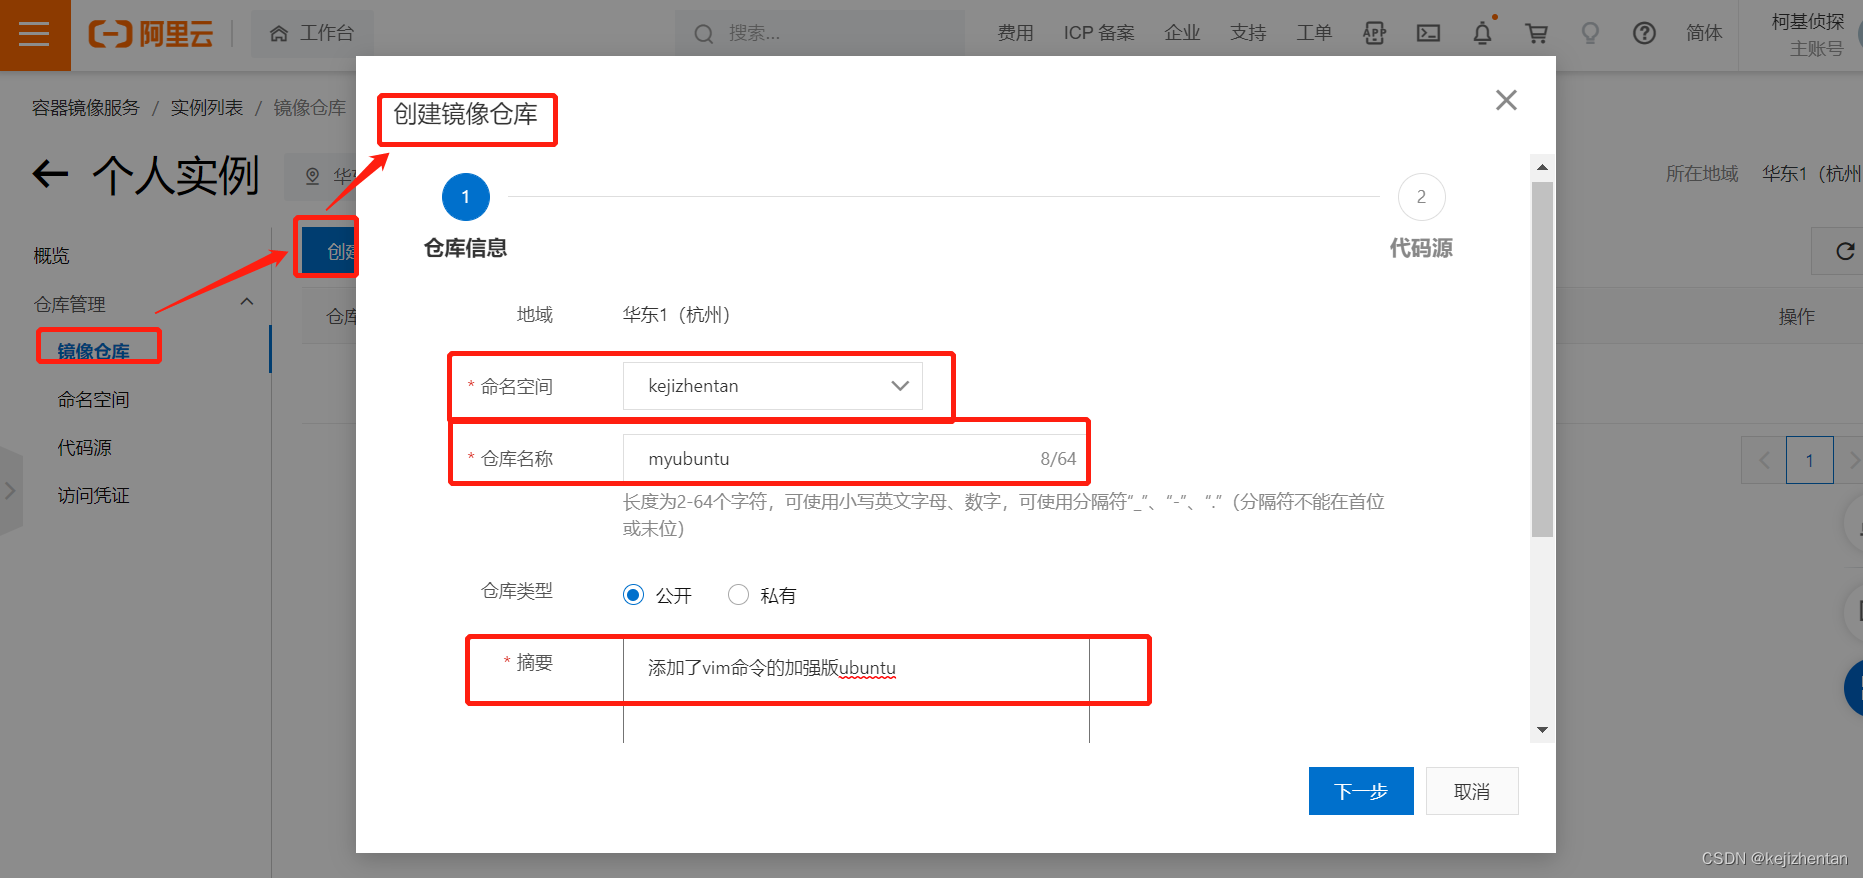Click the dialog scrollbar thumb

point(1542,360)
